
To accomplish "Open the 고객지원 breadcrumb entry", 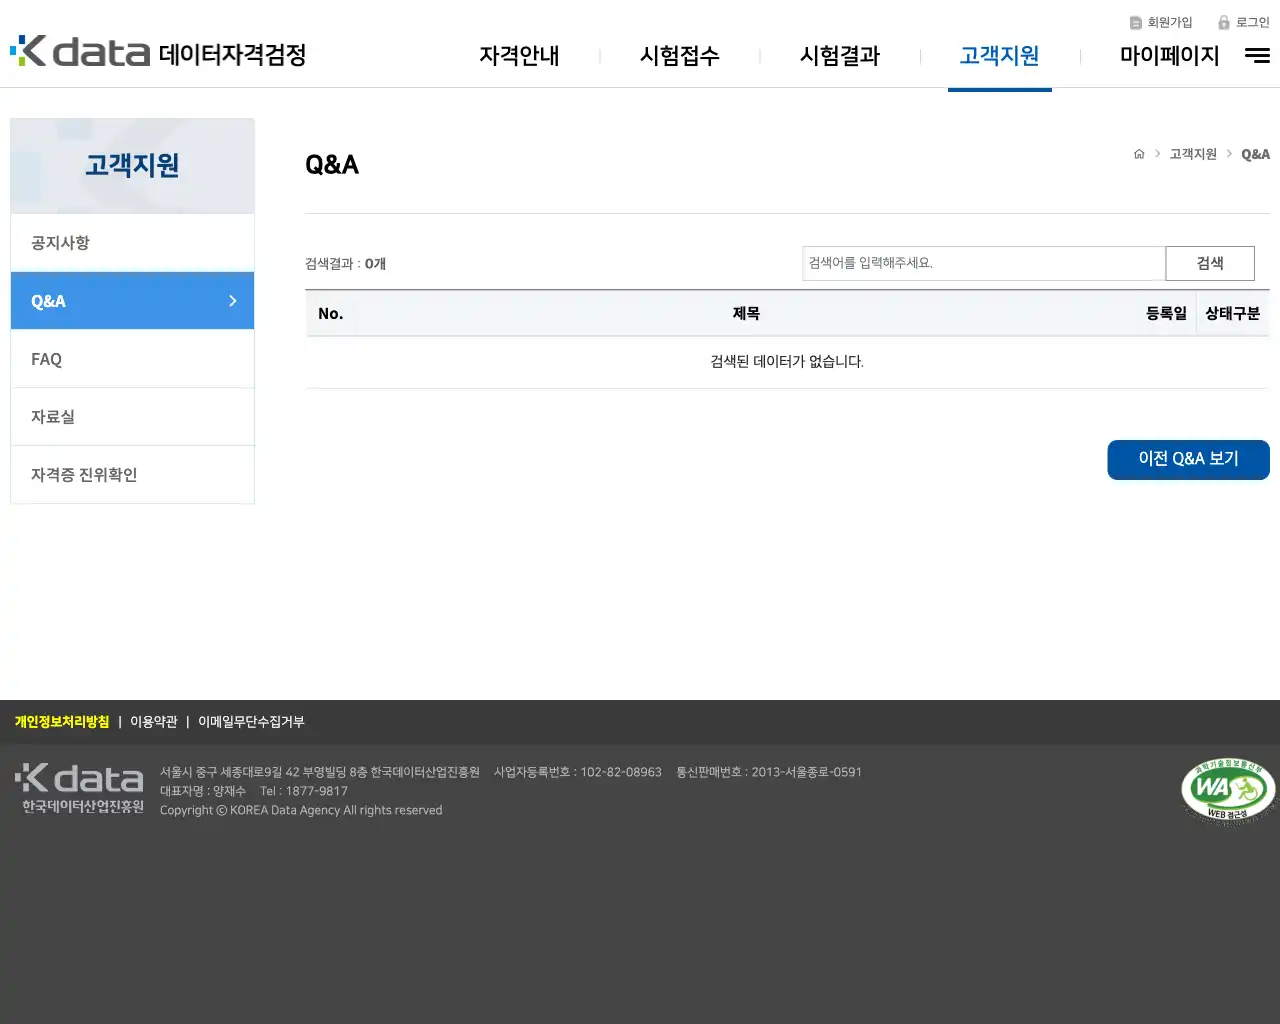I will pyautogui.click(x=1193, y=154).
